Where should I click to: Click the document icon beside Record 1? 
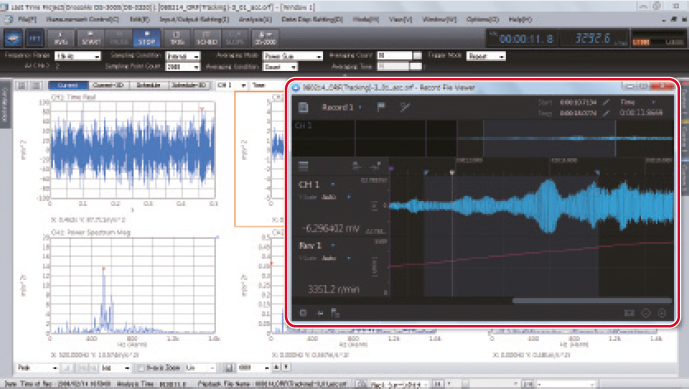(x=303, y=107)
